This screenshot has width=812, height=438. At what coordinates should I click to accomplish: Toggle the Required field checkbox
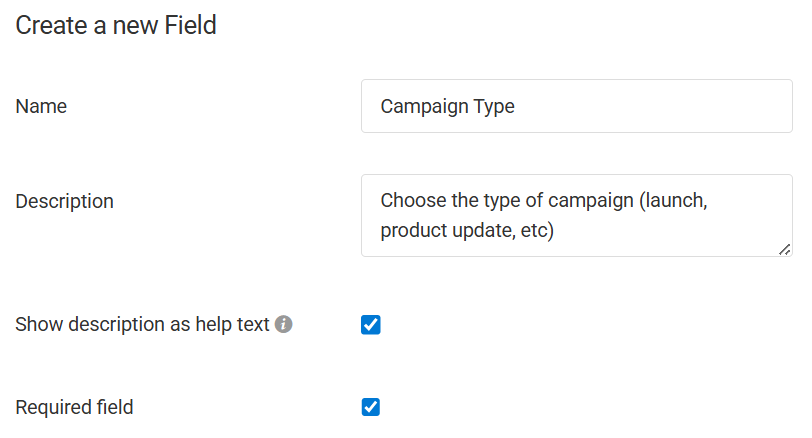click(371, 407)
